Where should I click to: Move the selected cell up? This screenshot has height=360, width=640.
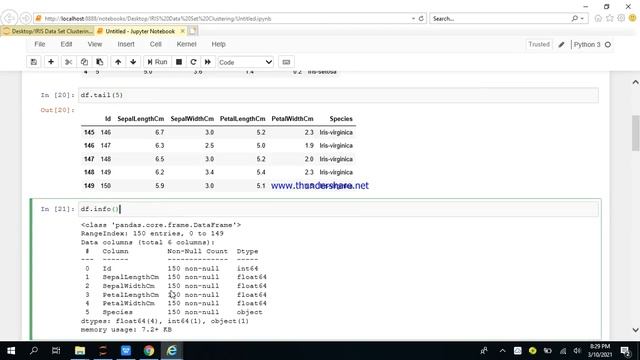118,62
